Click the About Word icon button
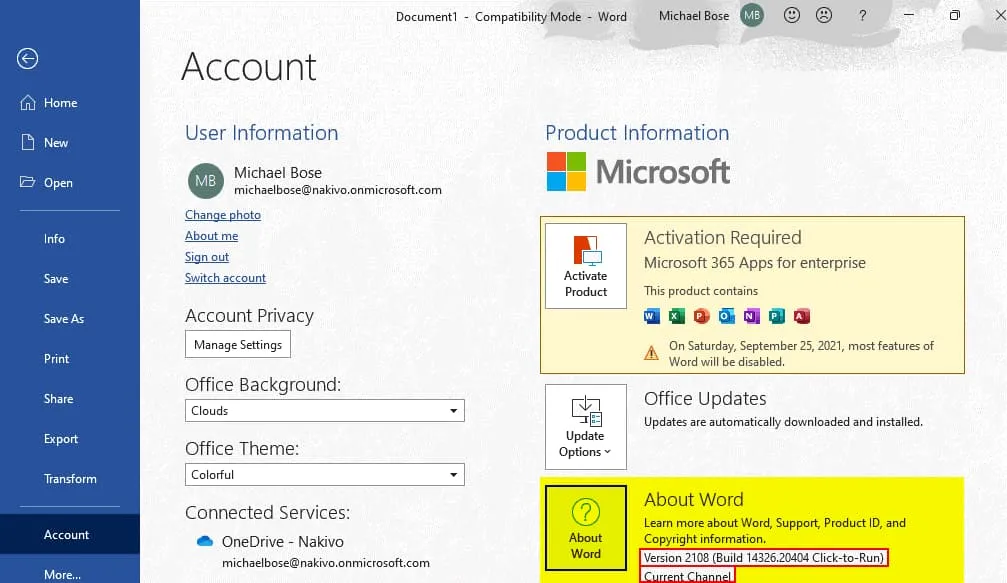Viewport: 1007px width, 583px height. 585,530
